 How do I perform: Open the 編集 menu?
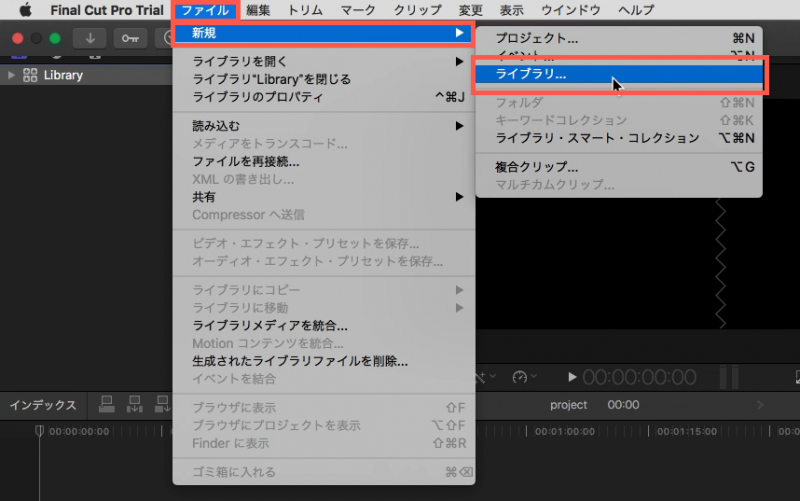pos(258,10)
